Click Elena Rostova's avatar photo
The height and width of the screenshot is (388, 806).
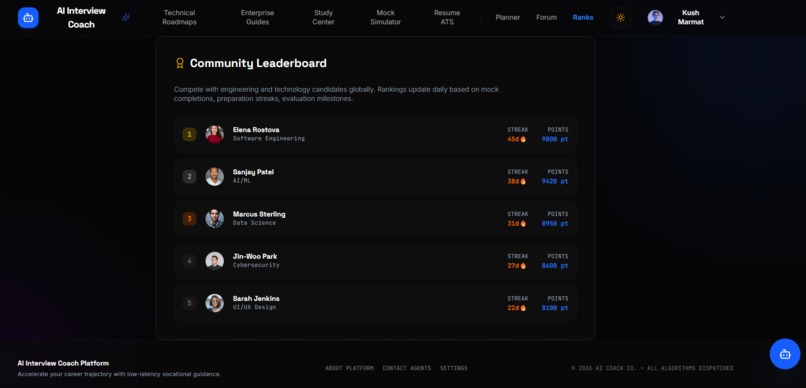(214, 135)
